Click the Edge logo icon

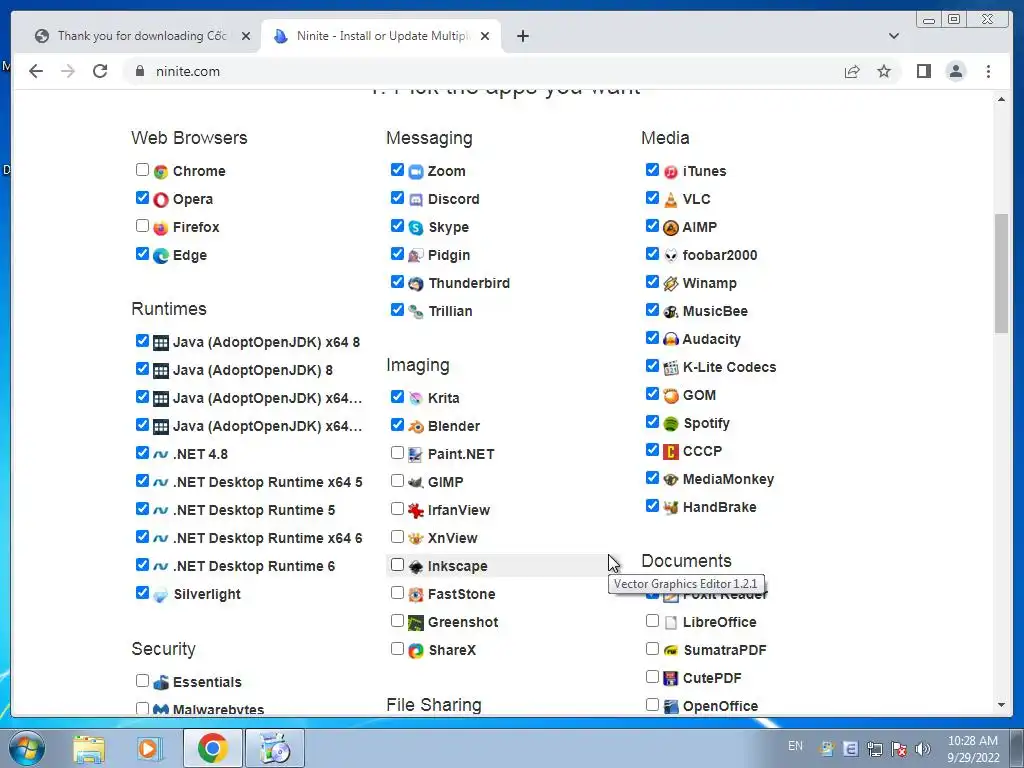tap(161, 256)
